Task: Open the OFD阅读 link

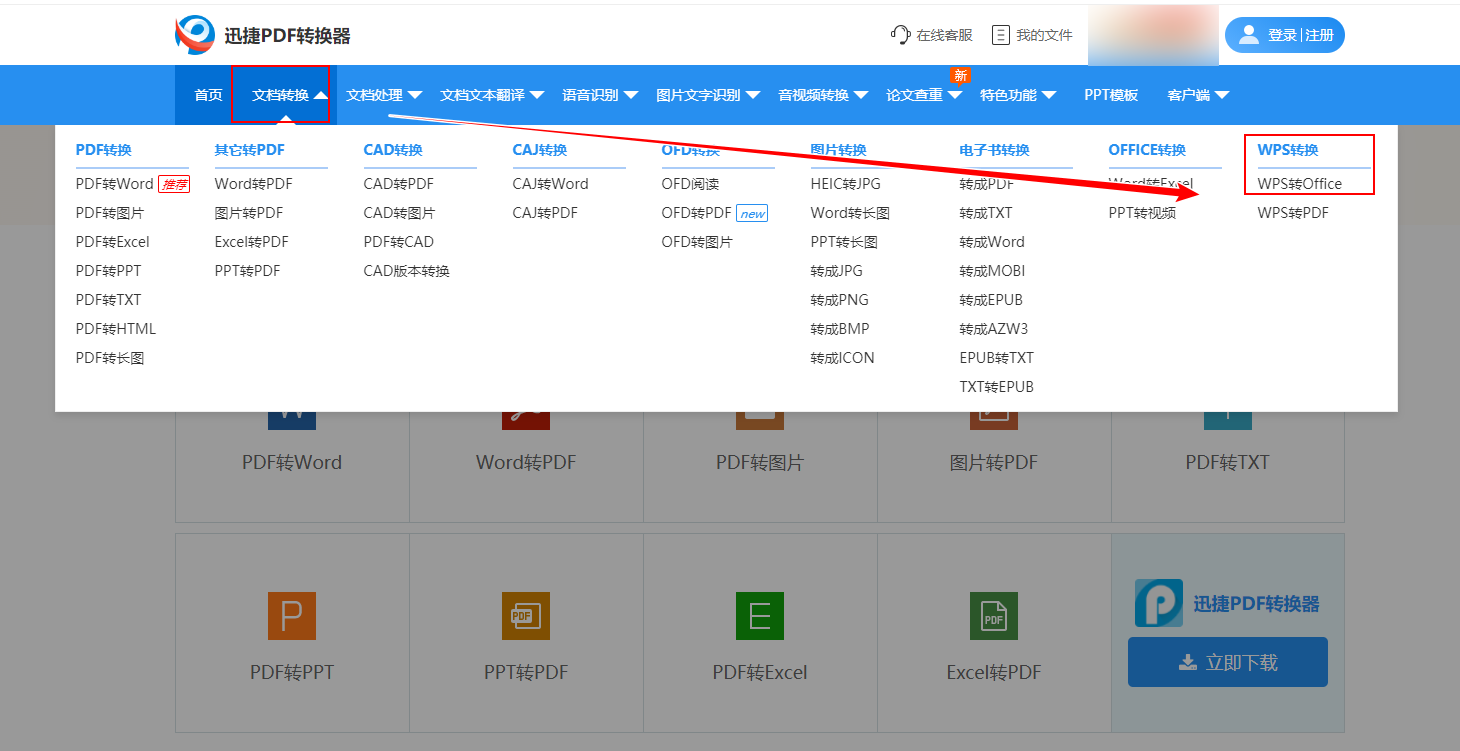Action: 690,184
